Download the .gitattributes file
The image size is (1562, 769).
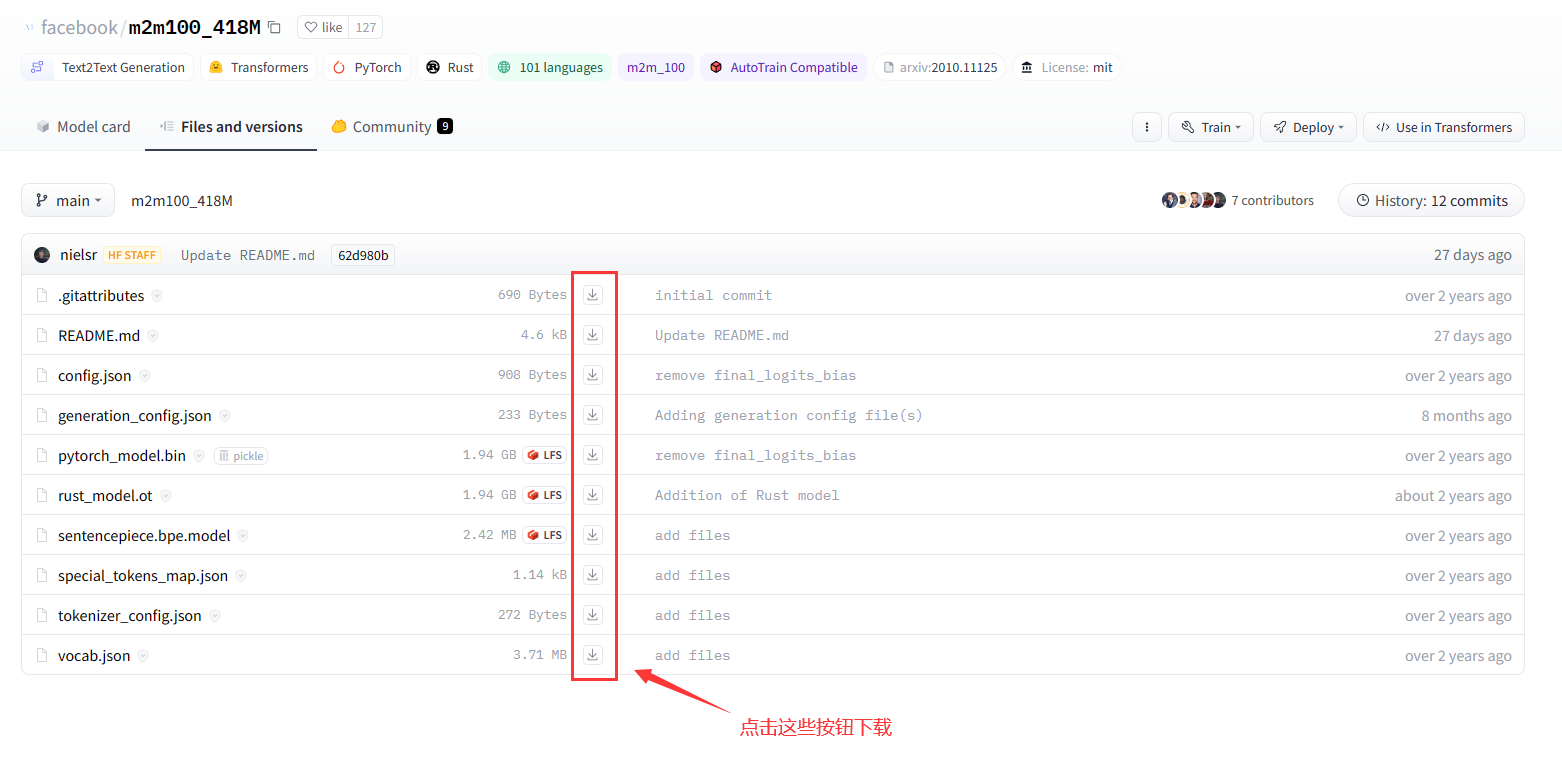tap(593, 295)
